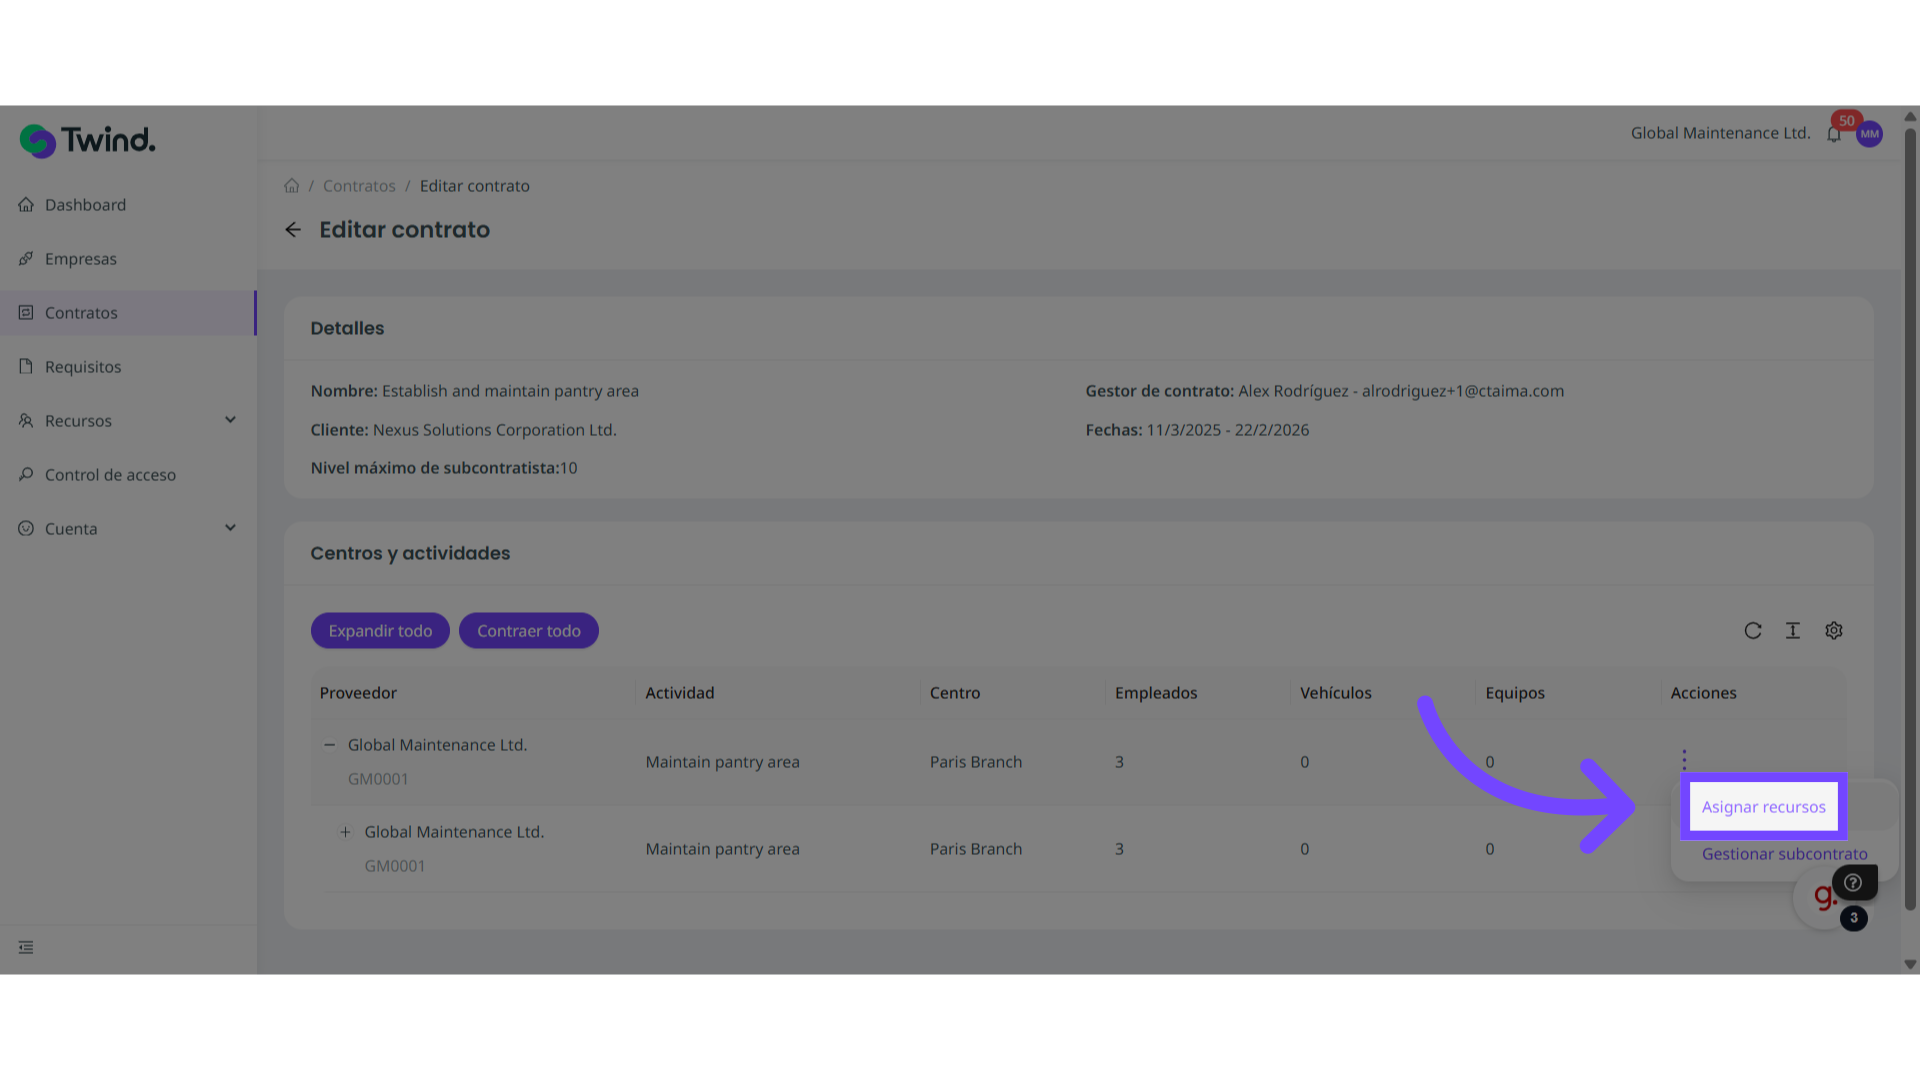Click the home breadcrumb icon
This screenshot has height=1080, width=1920.
[292, 186]
